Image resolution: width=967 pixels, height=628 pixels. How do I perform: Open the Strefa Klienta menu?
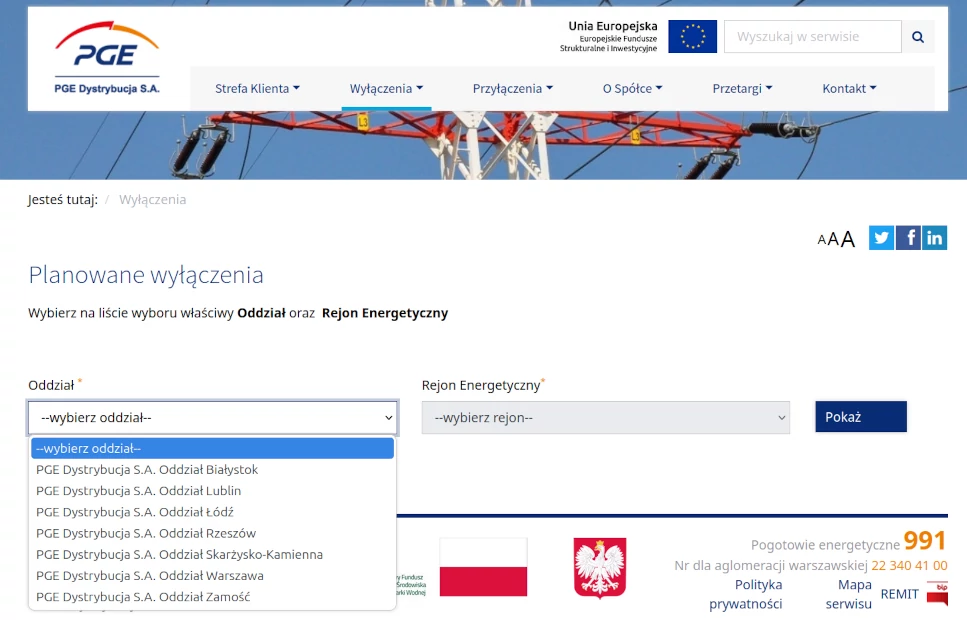(x=257, y=88)
